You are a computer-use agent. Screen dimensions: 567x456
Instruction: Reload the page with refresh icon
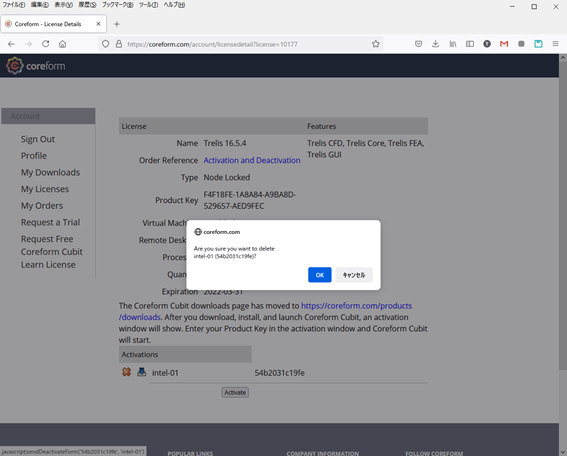tap(46, 44)
